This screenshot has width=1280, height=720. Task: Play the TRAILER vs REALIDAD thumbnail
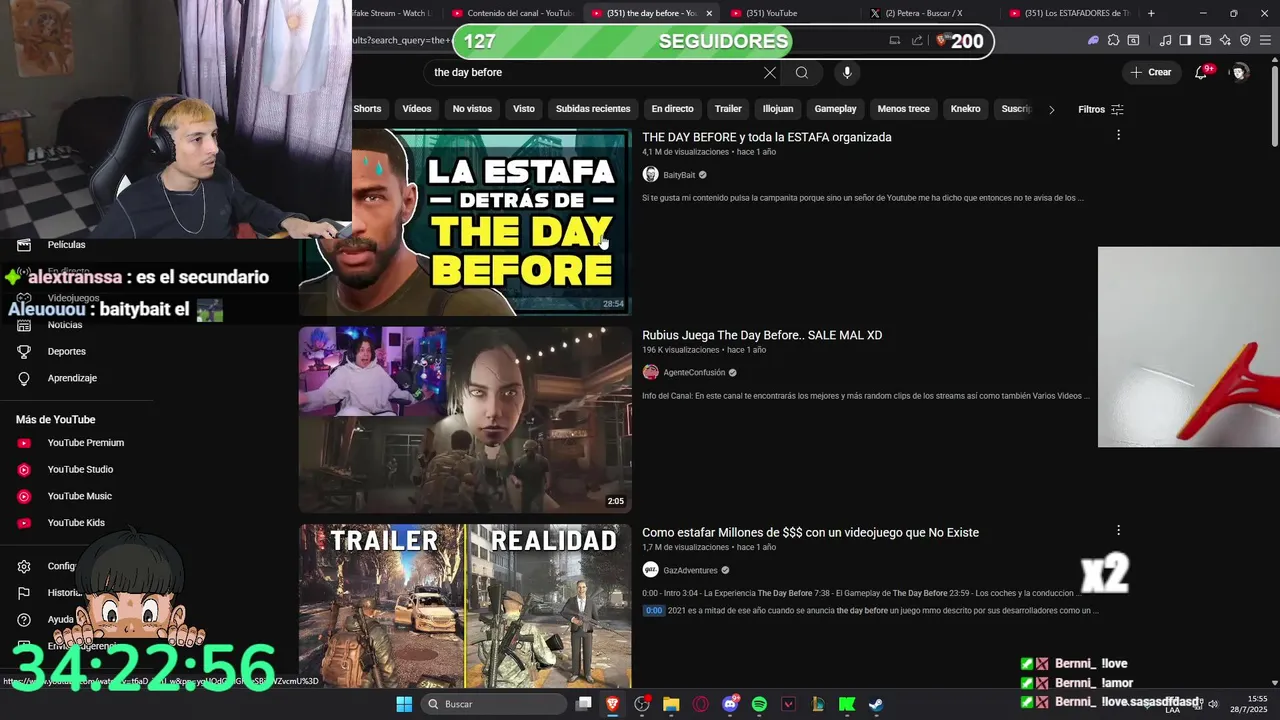point(465,606)
